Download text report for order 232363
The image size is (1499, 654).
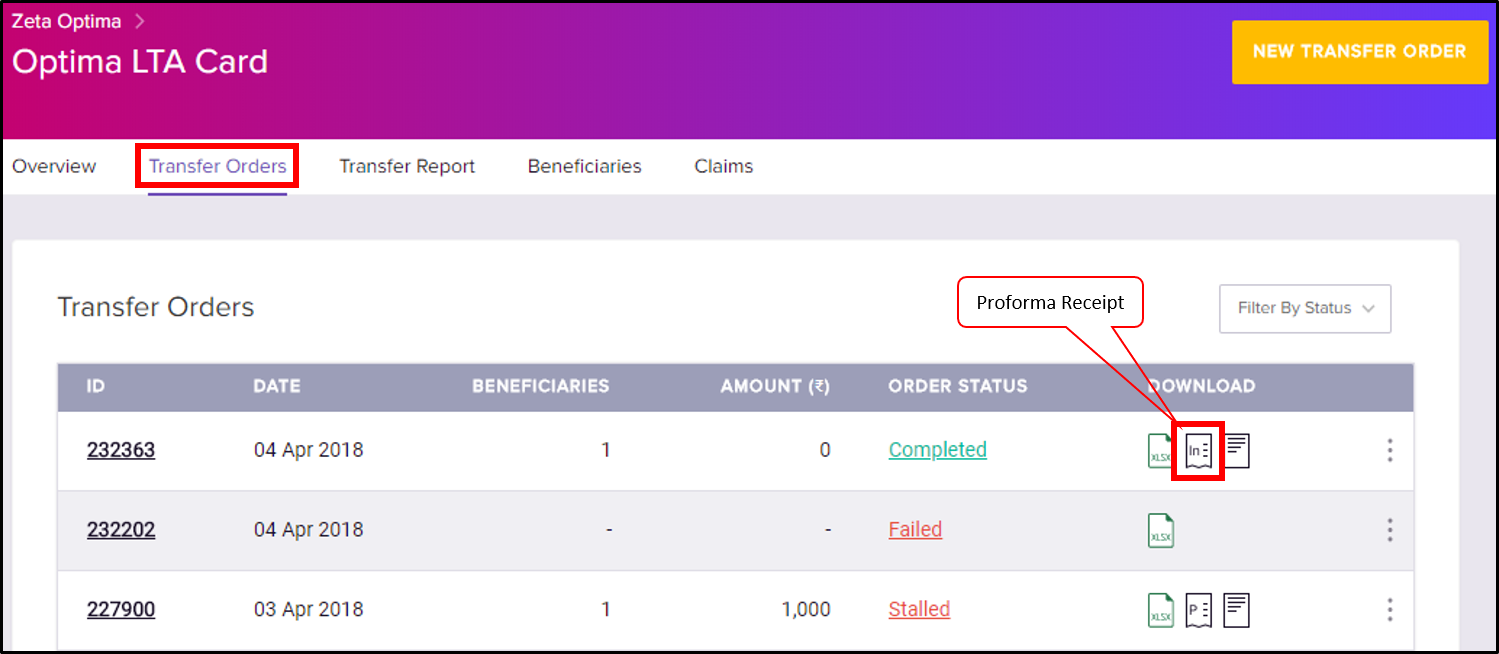[x=1237, y=451]
